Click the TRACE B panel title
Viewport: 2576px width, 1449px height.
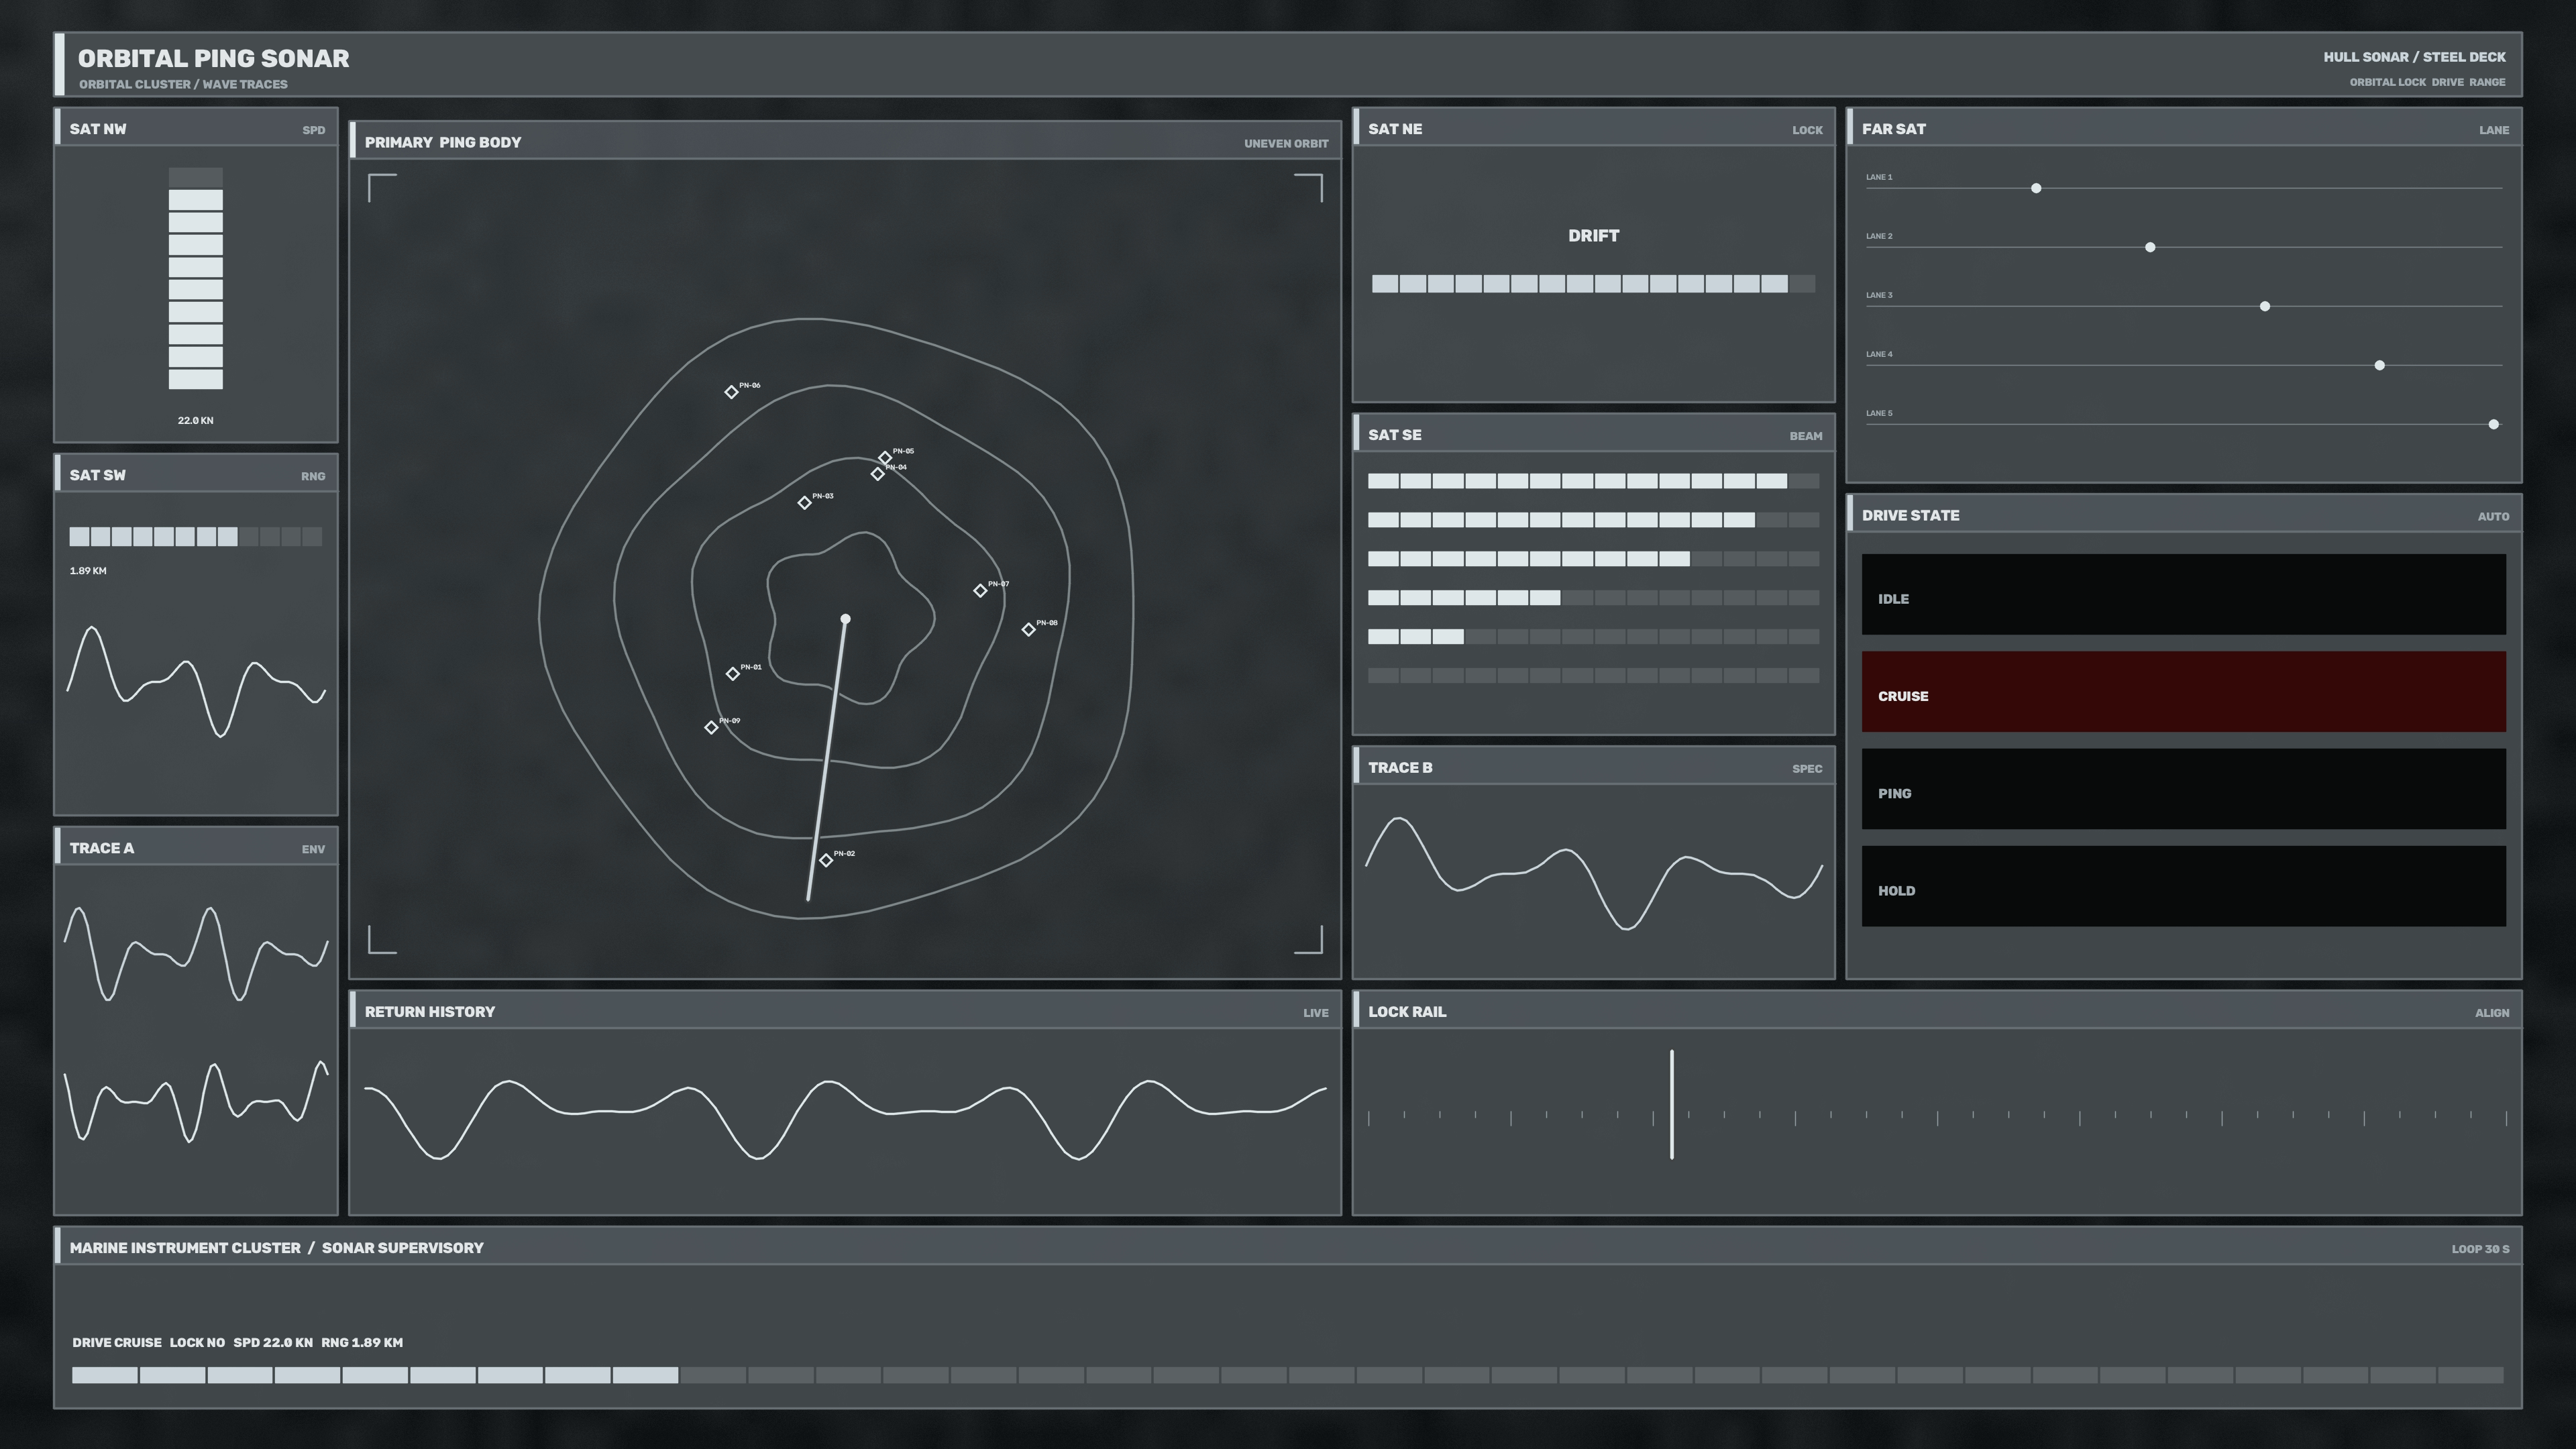tap(1400, 768)
